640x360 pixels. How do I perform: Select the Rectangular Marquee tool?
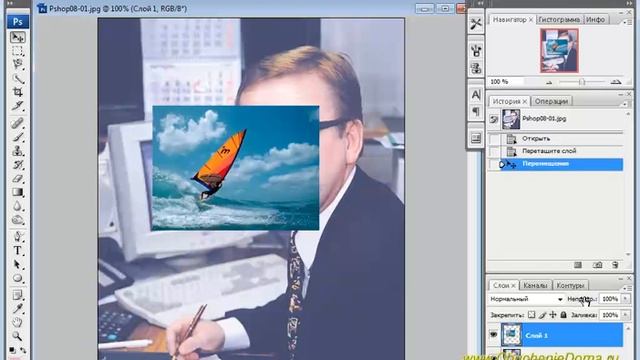point(17,51)
